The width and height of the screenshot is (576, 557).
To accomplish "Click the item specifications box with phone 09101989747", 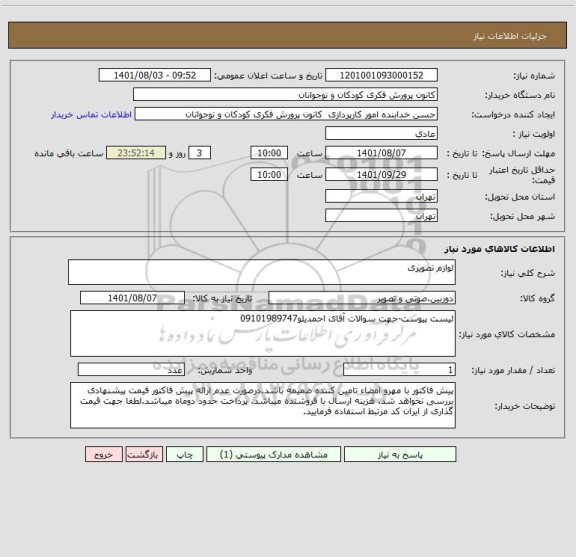I will coord(263,334).
